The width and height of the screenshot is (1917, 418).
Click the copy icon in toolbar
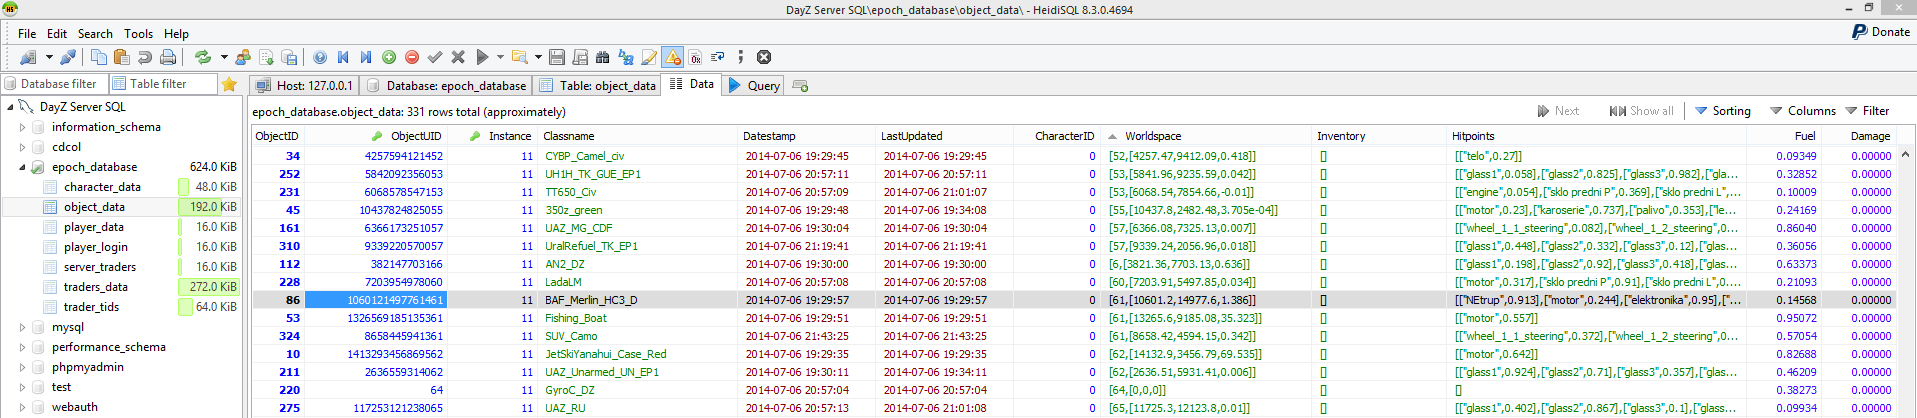pos(99,57)
